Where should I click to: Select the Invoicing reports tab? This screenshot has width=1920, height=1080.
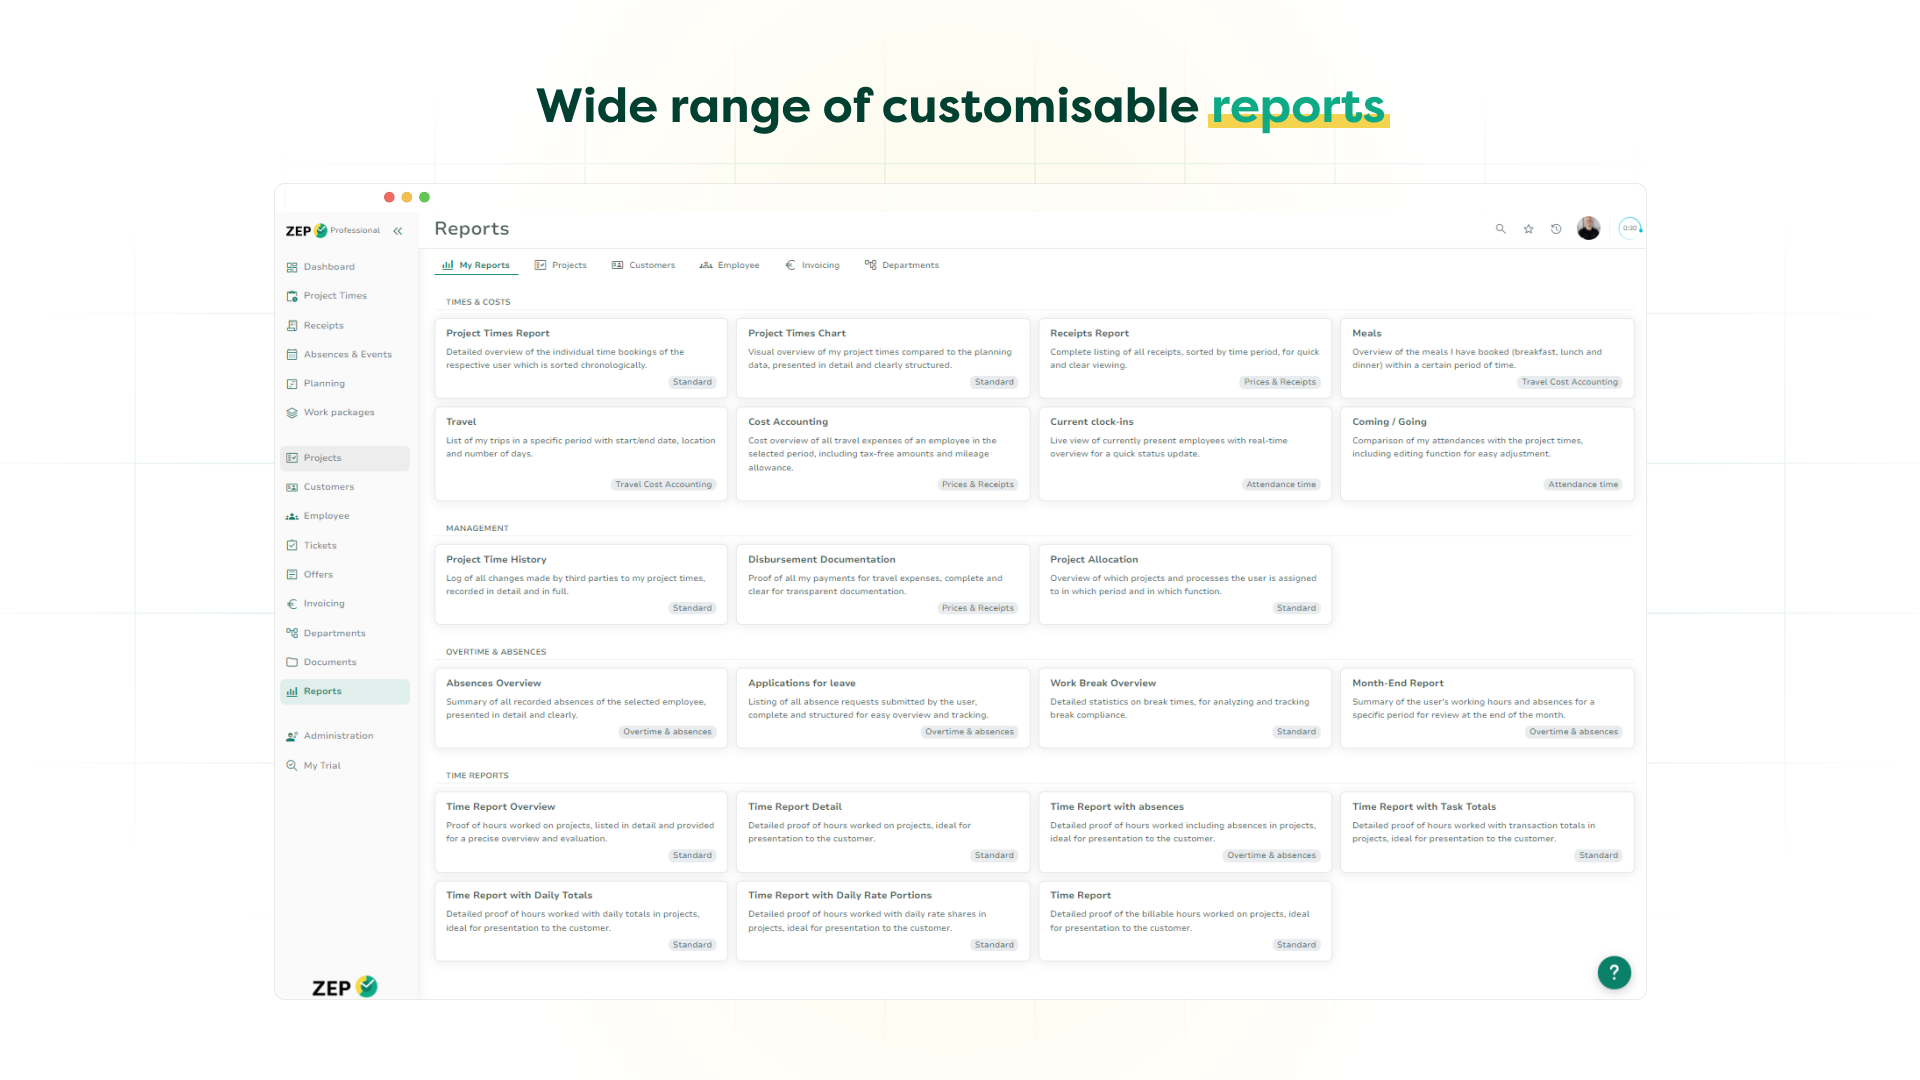812,266
